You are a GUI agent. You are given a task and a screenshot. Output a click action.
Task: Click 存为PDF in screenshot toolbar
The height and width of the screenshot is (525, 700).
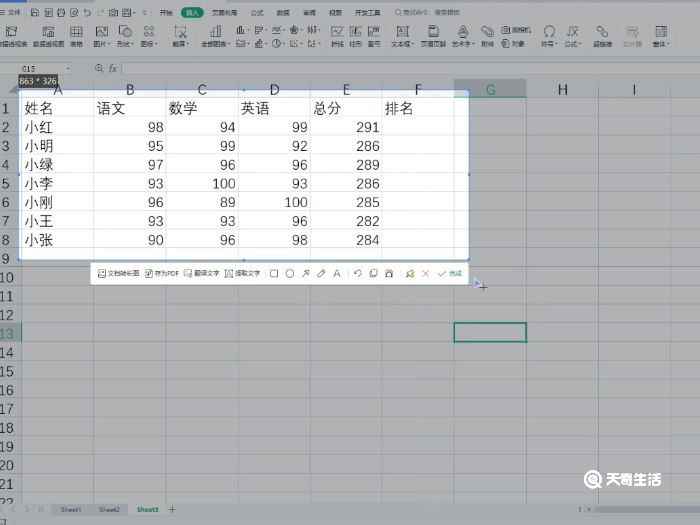pyautogui.click(x=162, y=273)
